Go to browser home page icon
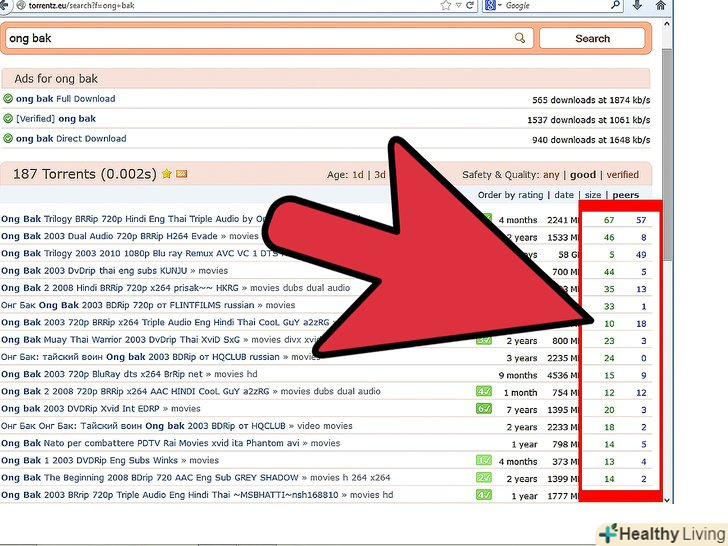 pyautogui.click(x=661, y=5)
